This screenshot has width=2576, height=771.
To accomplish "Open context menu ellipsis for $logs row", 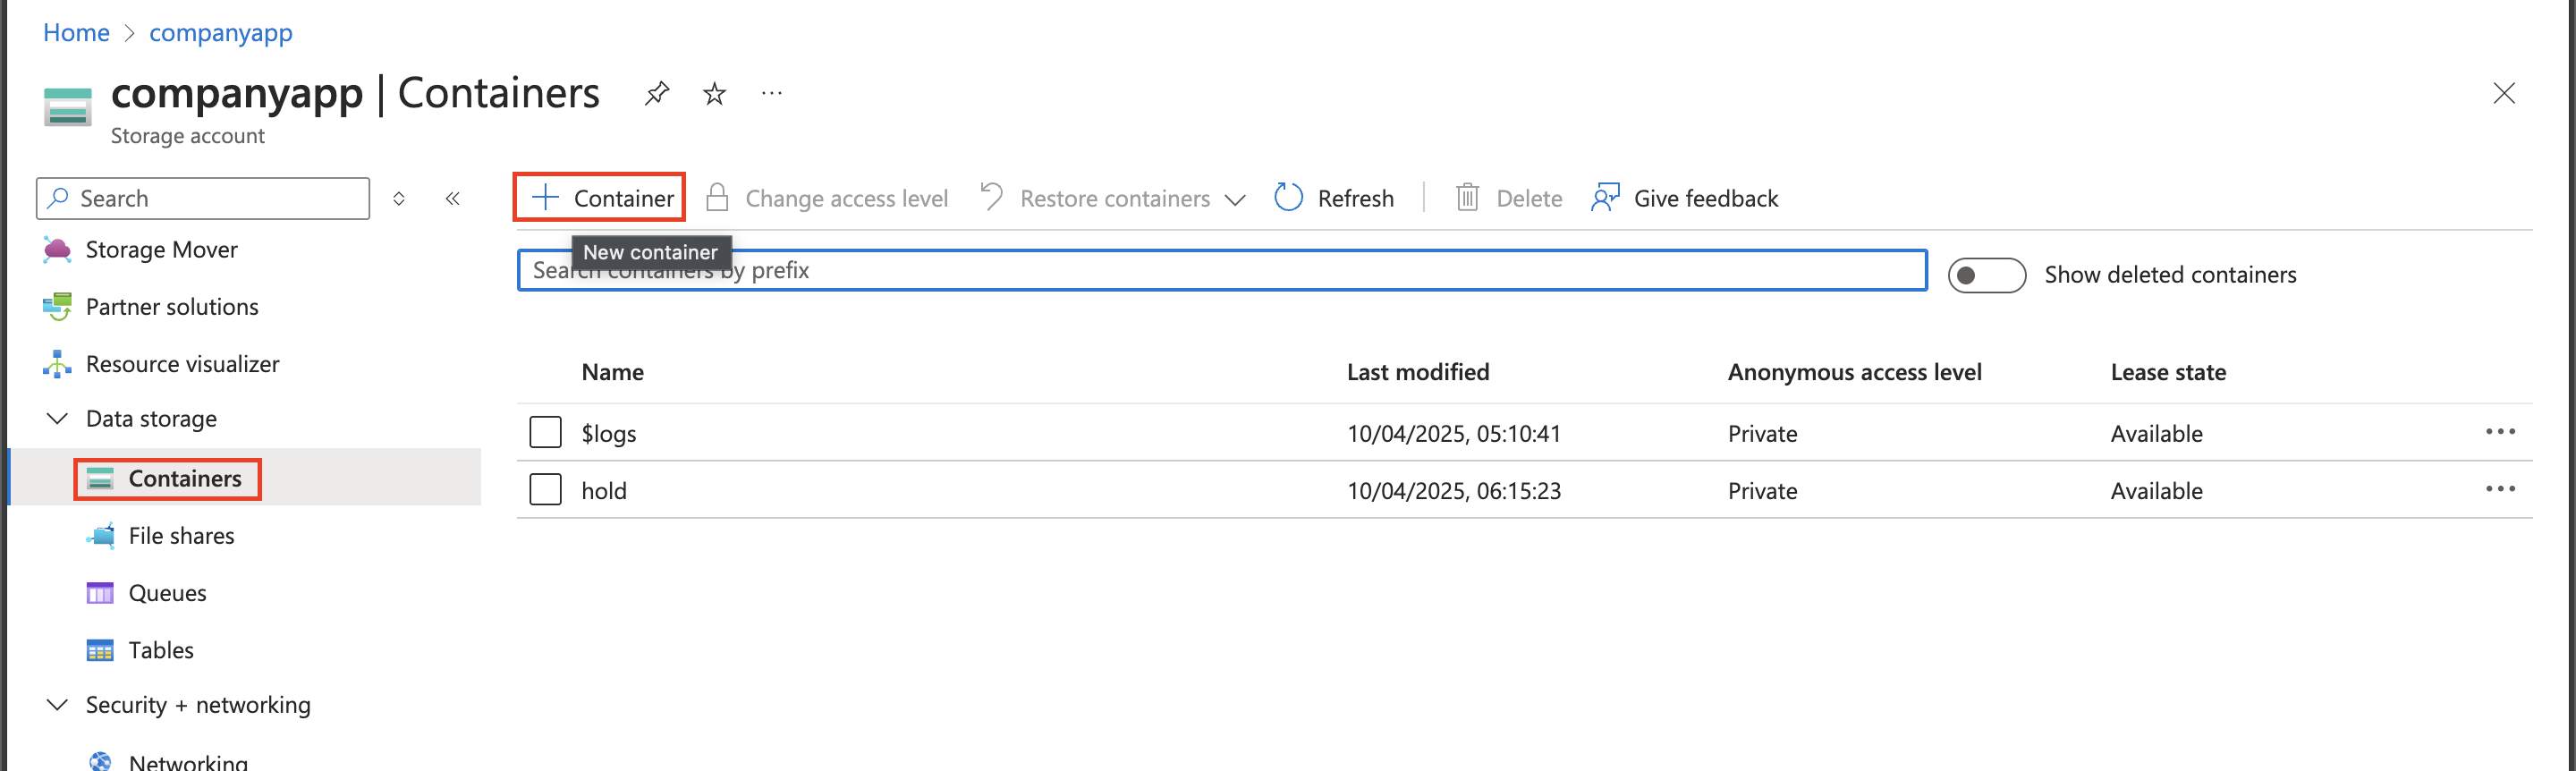I will [x=2500, y=431].
